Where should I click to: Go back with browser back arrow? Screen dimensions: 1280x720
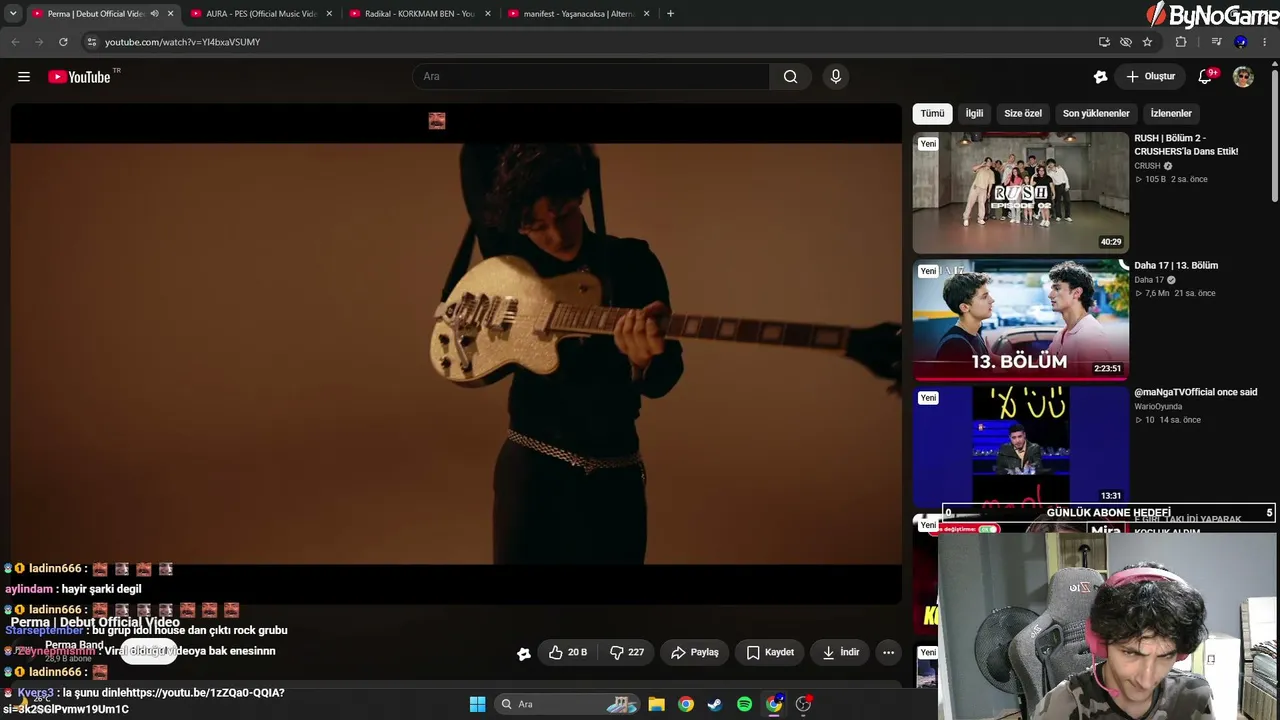(15, 42)
